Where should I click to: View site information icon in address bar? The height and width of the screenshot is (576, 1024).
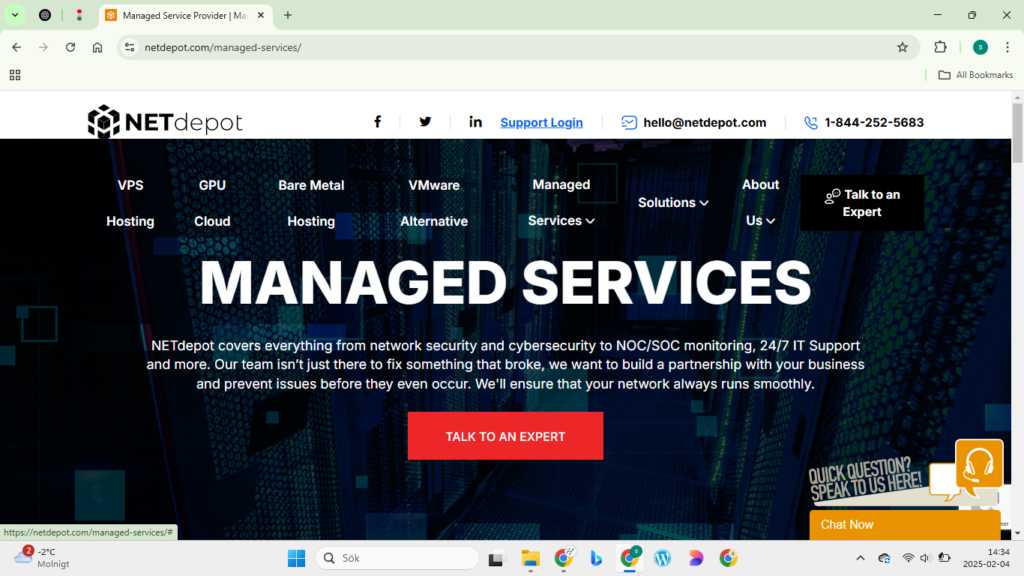(130, 47)
